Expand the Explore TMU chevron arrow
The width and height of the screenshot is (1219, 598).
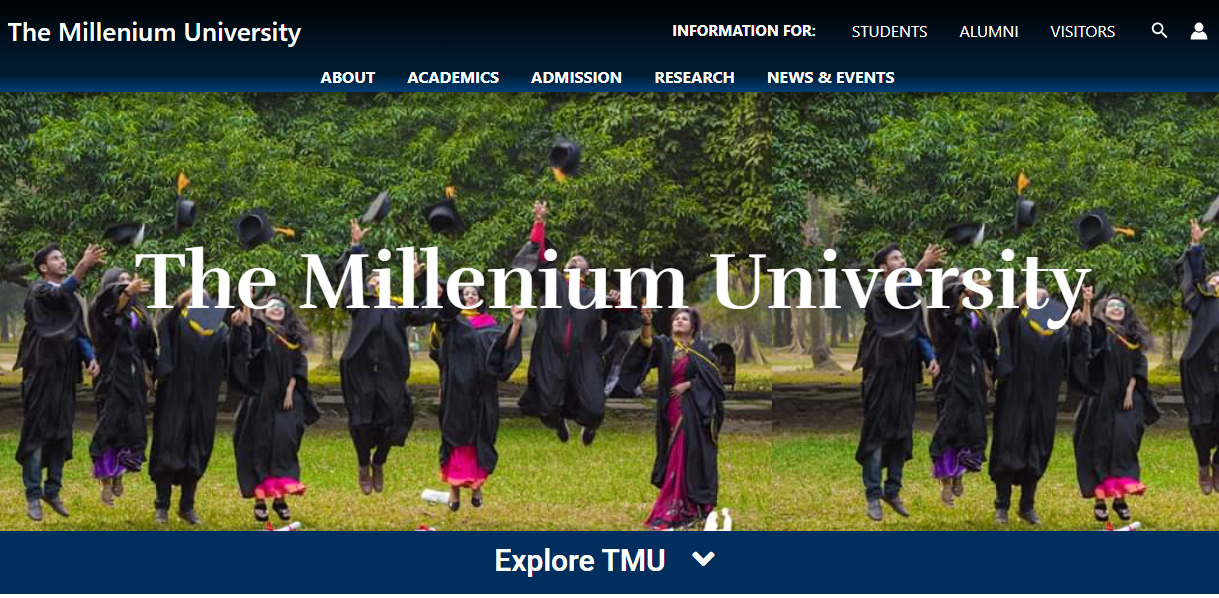pos(704,560)
